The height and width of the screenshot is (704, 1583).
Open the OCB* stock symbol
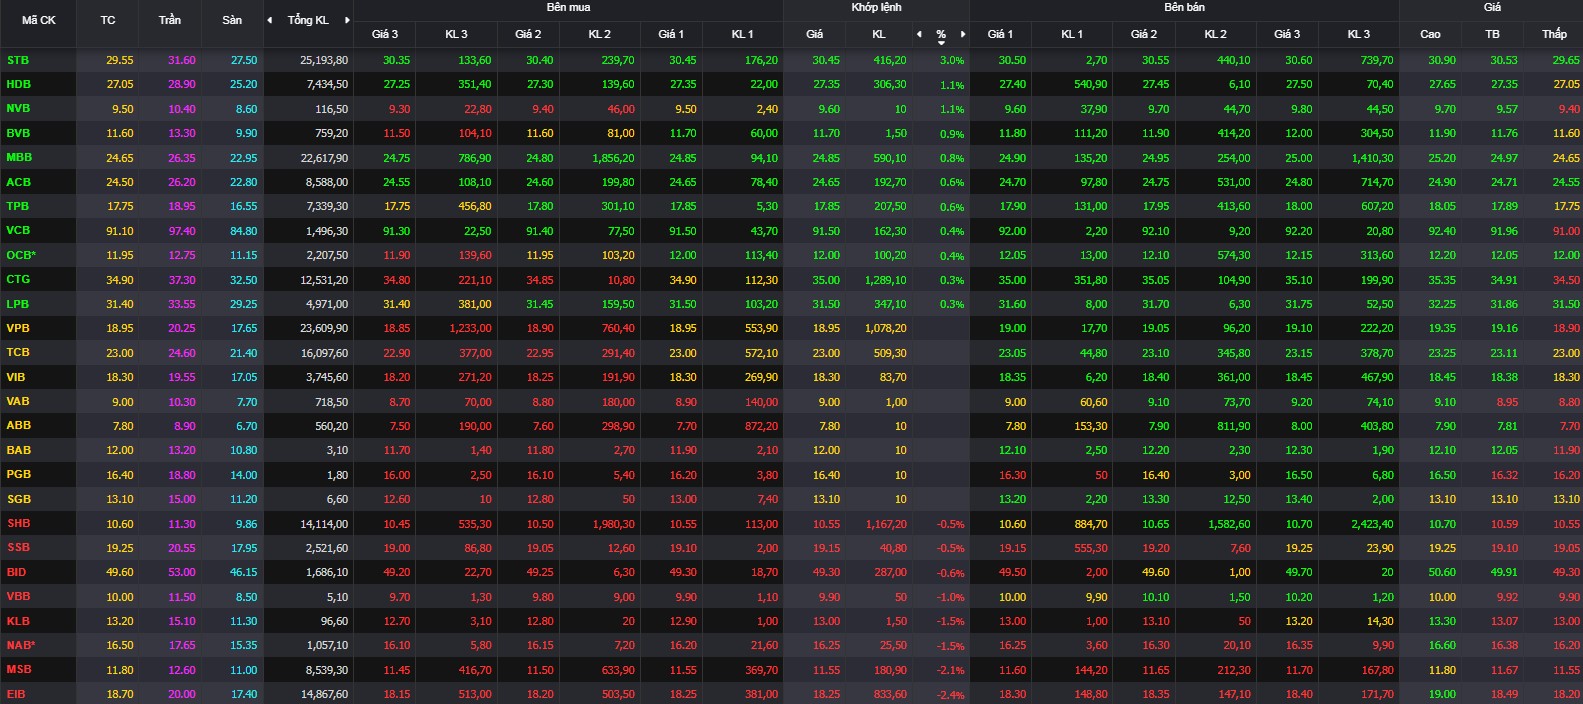coord(21,255)
